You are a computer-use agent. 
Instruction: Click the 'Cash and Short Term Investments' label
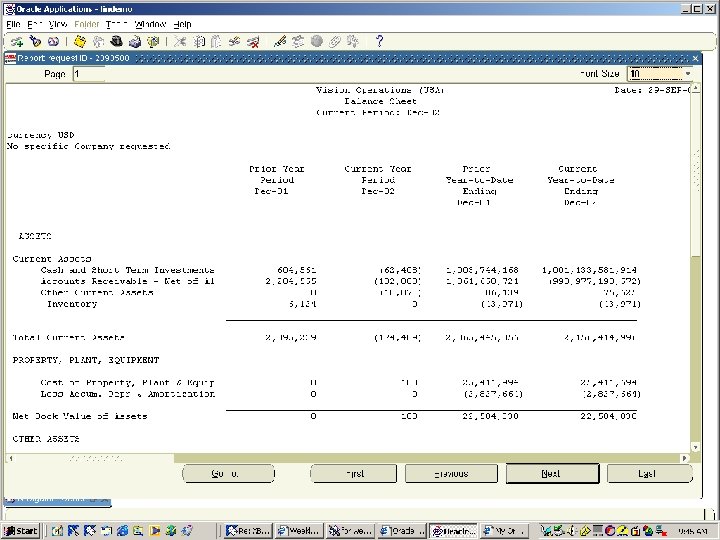tap(127, 270)
